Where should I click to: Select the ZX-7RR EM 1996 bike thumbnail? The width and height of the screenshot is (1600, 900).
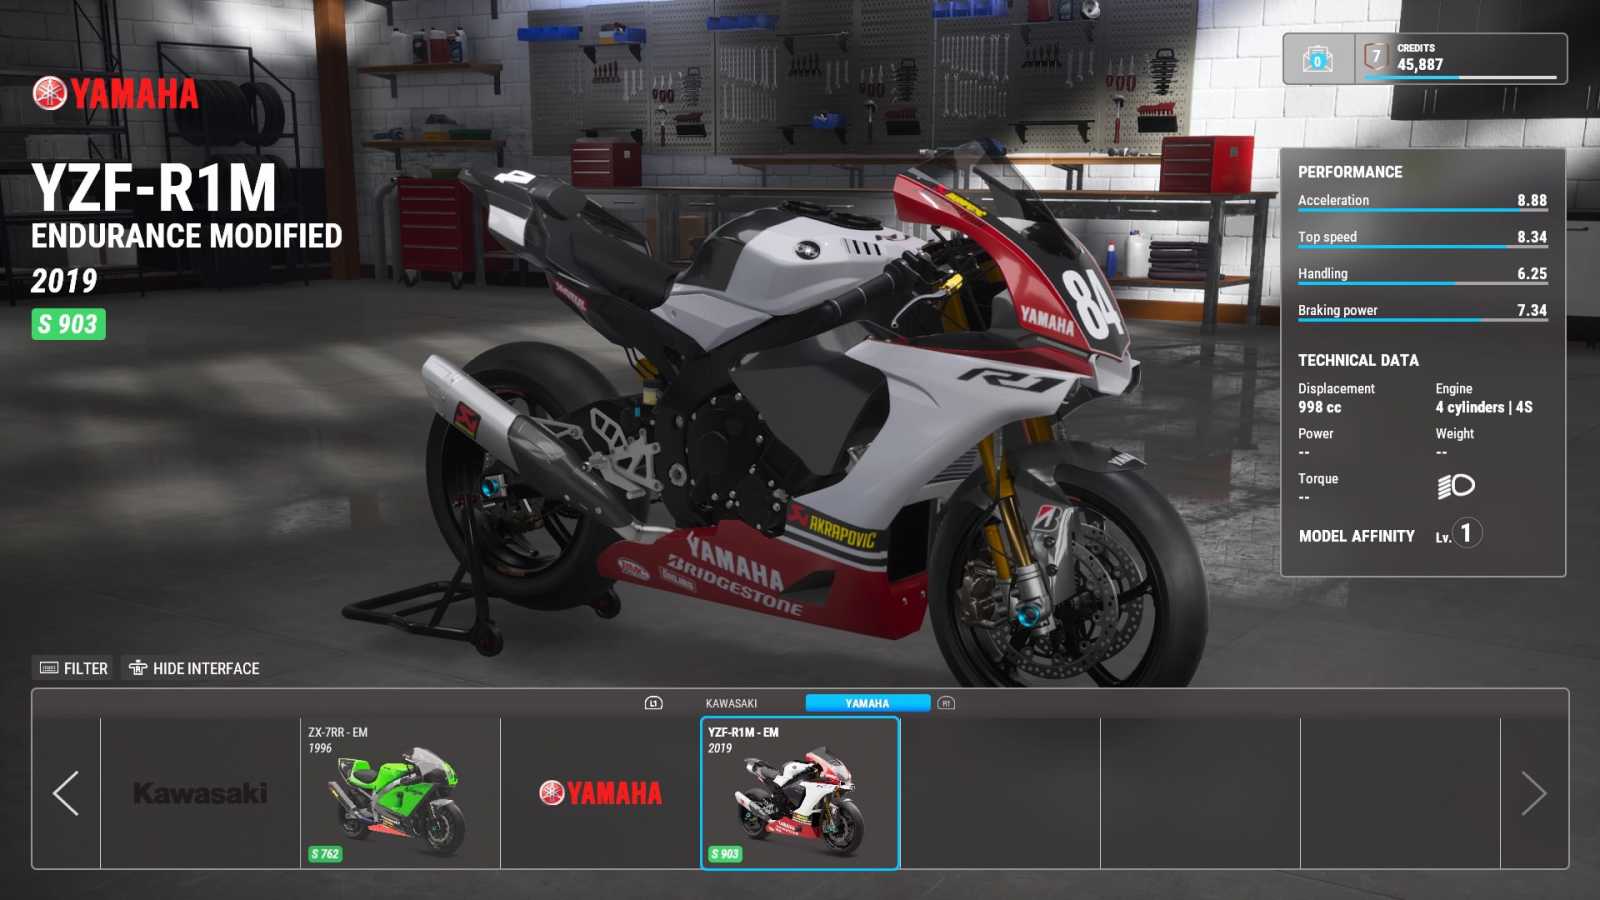pos(400,793)
